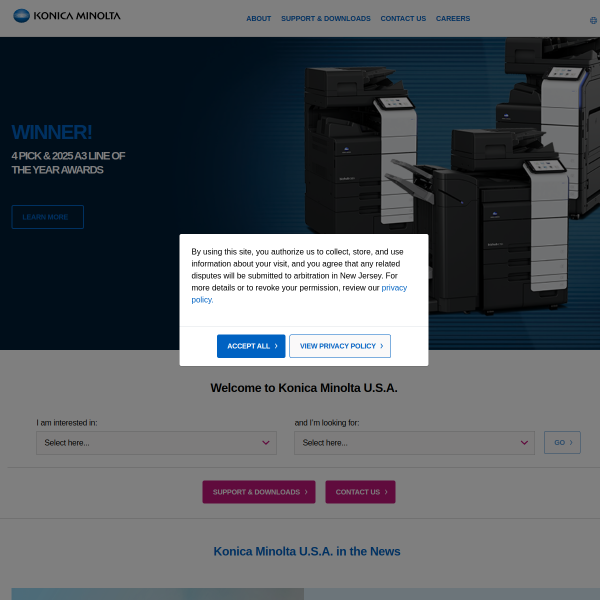Click the '4 PICK & 2025 A3 LINE OF THE YEAR AWARDS' text

point(68,163)
